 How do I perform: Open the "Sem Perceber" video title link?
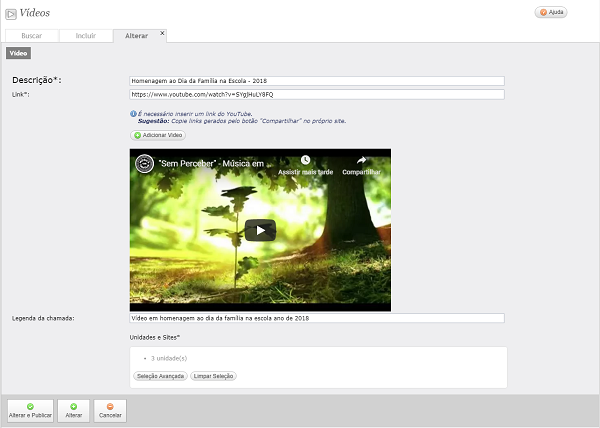click(211, 164)
